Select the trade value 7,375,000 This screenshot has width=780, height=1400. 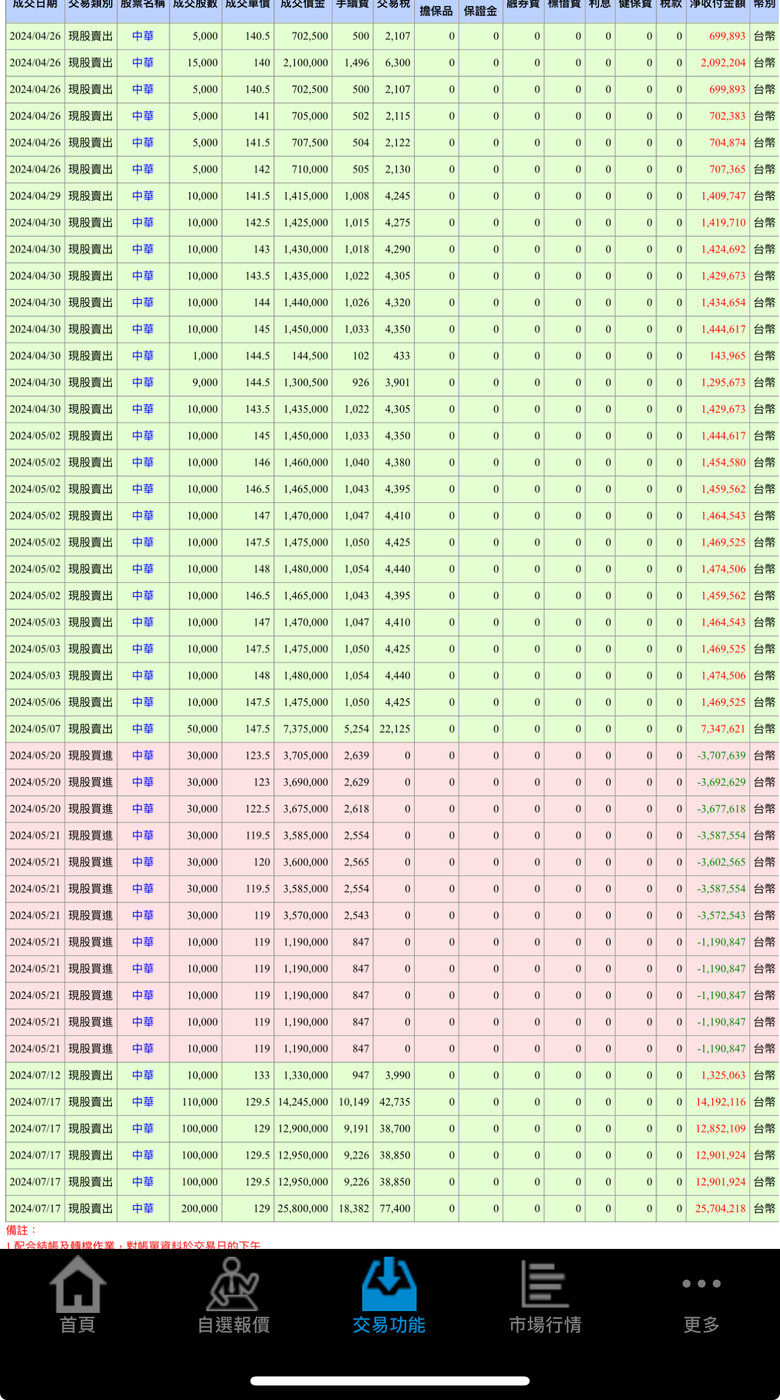click(x=305, y=729)
